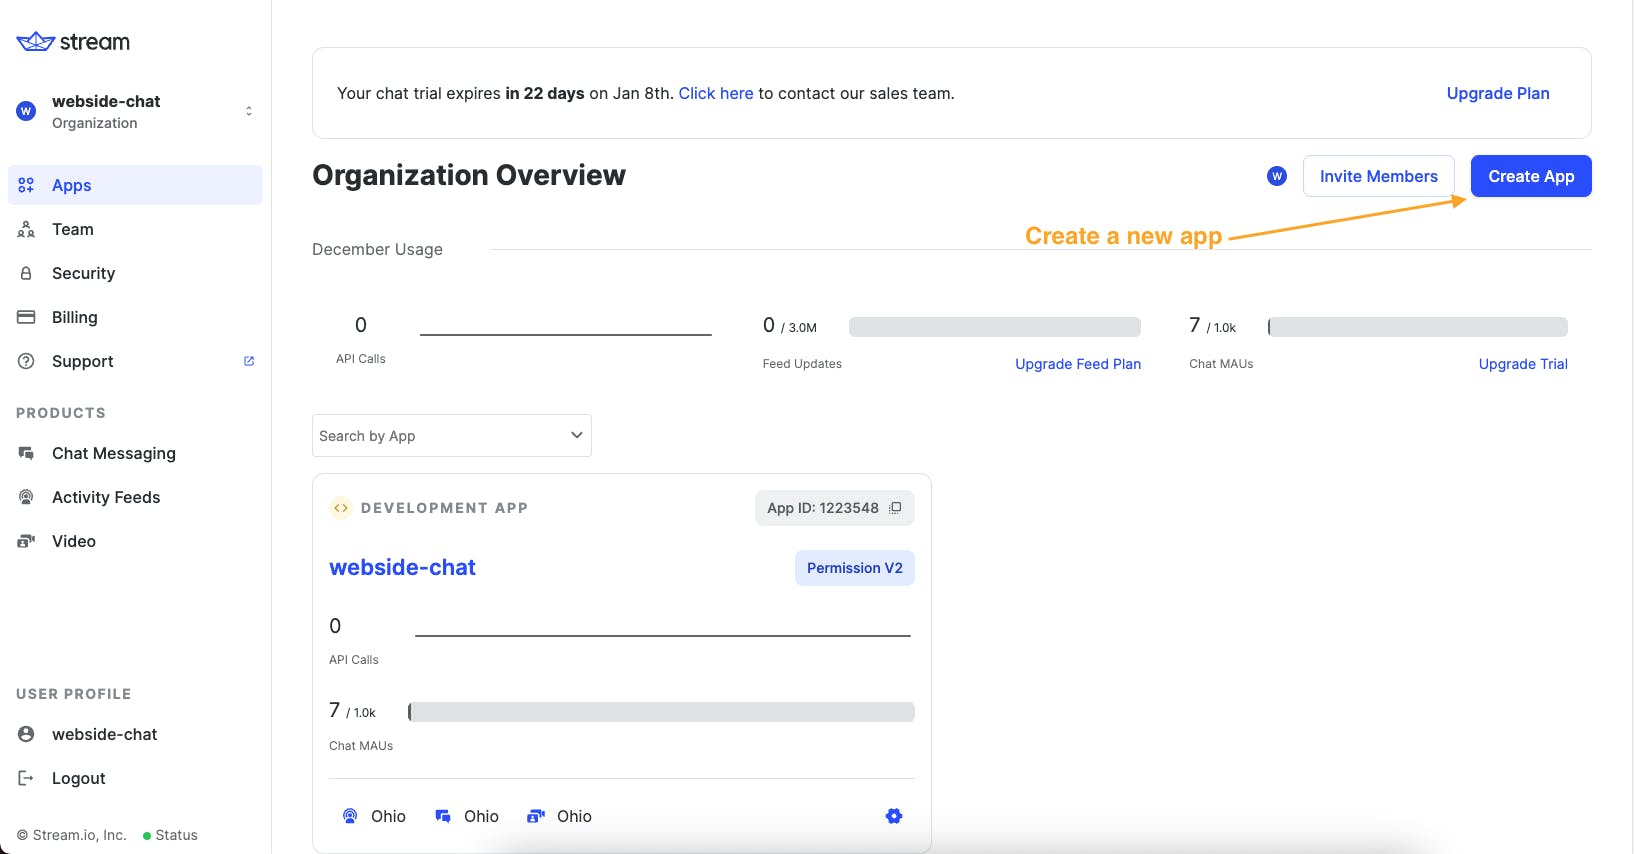Click the Support external link icon

[x=249, y=361]
